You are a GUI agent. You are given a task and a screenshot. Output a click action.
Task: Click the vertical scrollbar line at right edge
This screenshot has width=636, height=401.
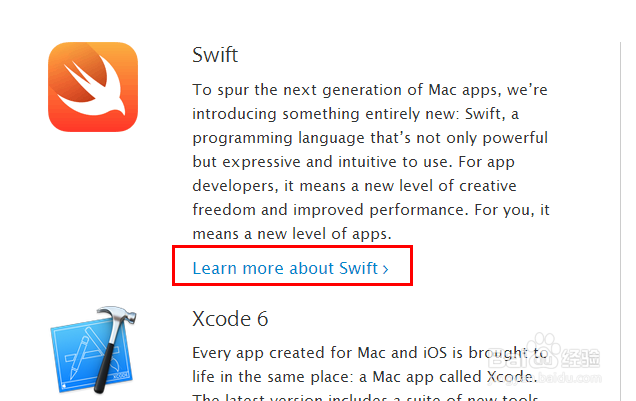coord(620,221)
